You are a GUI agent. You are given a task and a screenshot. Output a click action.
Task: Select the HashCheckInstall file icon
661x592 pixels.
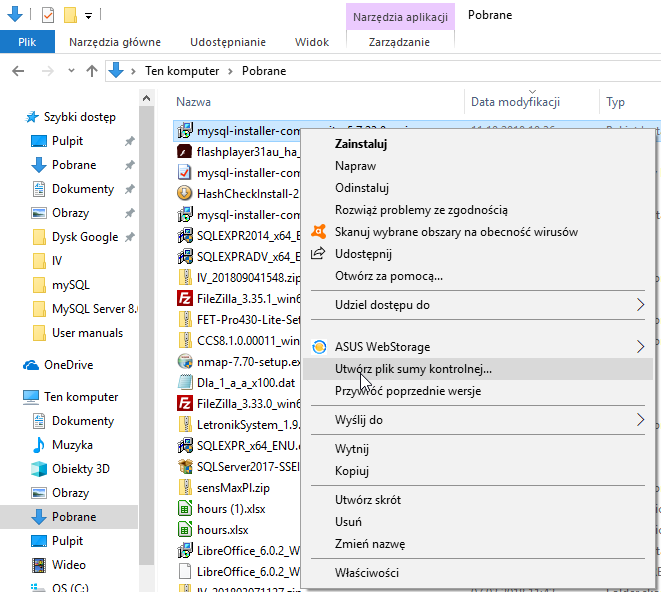pyautogui.click(x=185, y=194)
